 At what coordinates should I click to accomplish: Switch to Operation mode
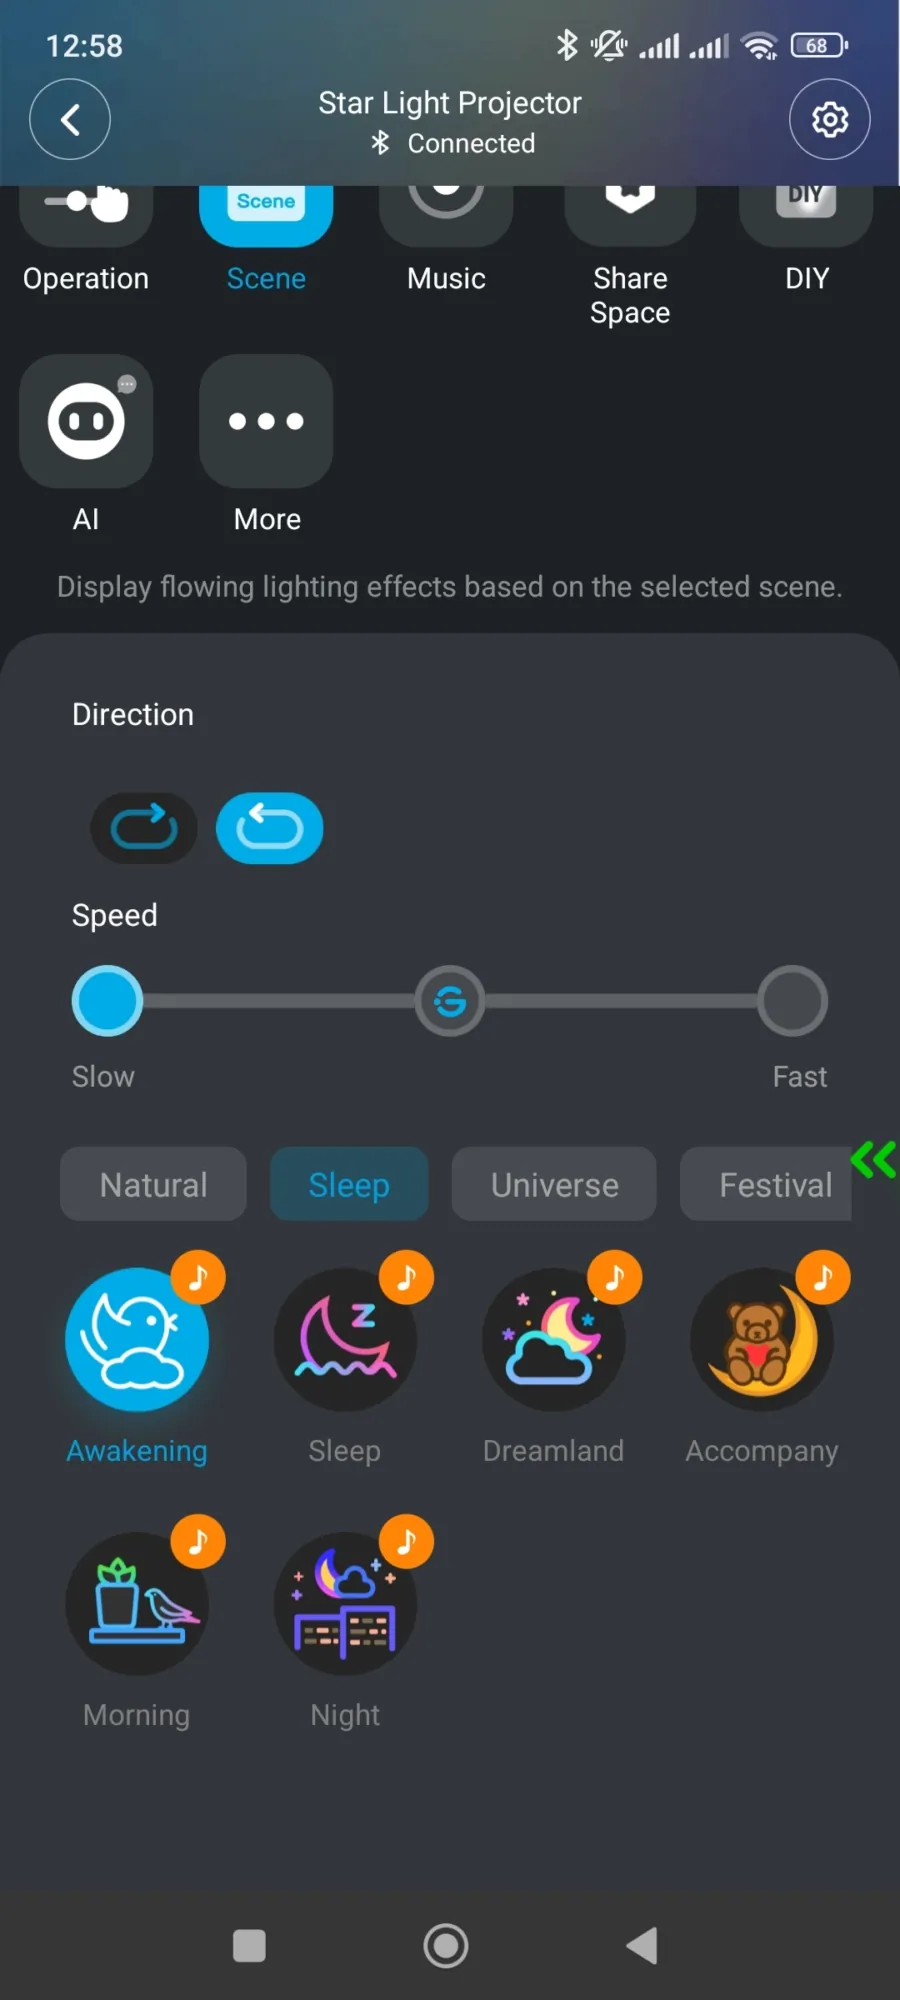[86, 240]
